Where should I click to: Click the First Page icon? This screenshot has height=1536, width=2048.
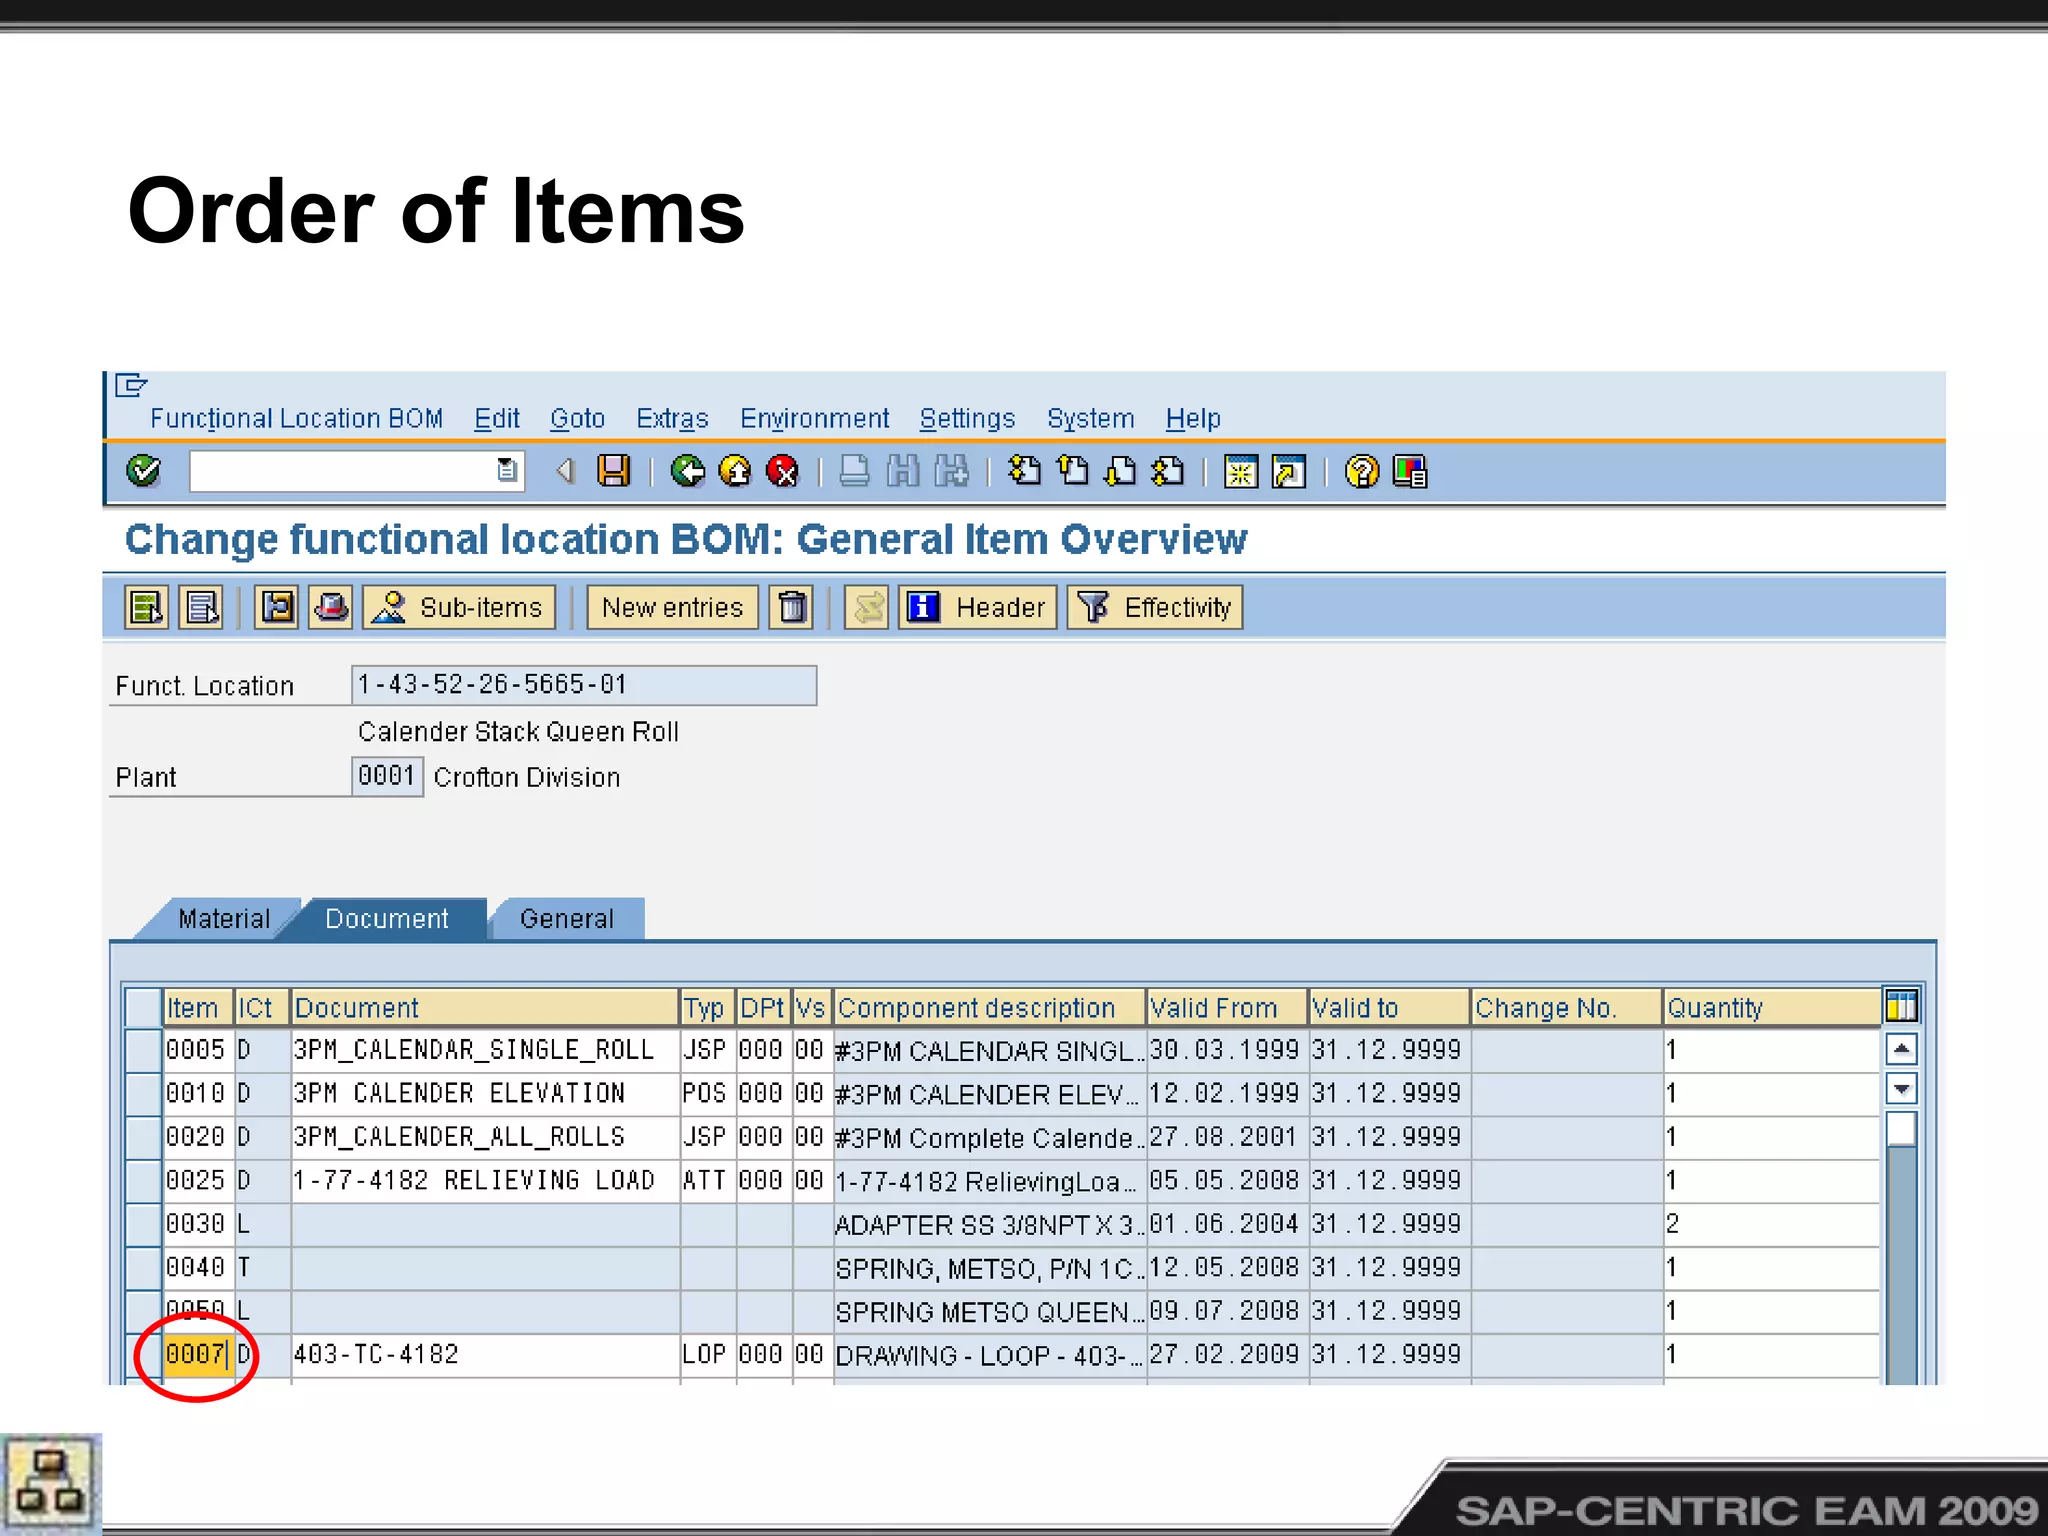[1024, 470]
